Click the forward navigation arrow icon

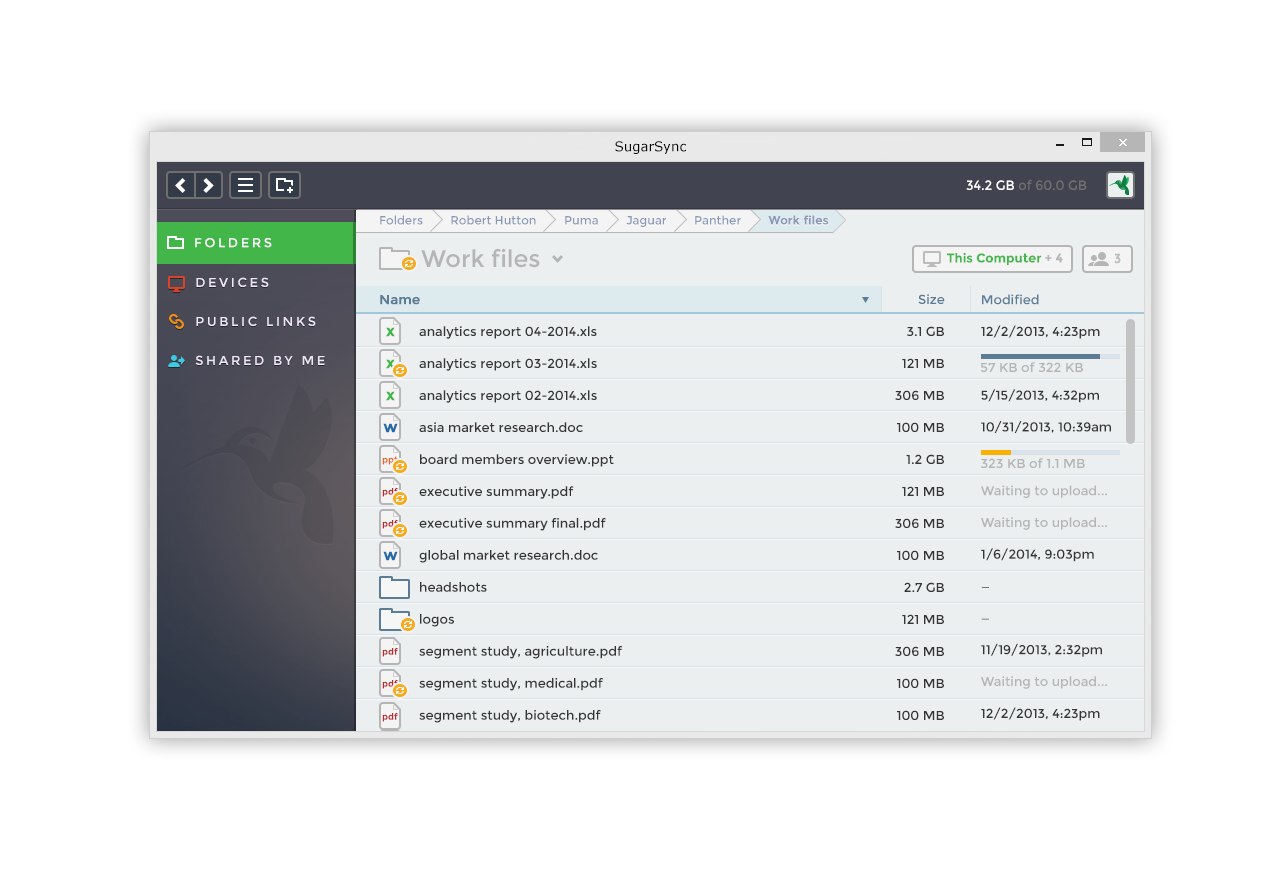[x=208, y=185]
